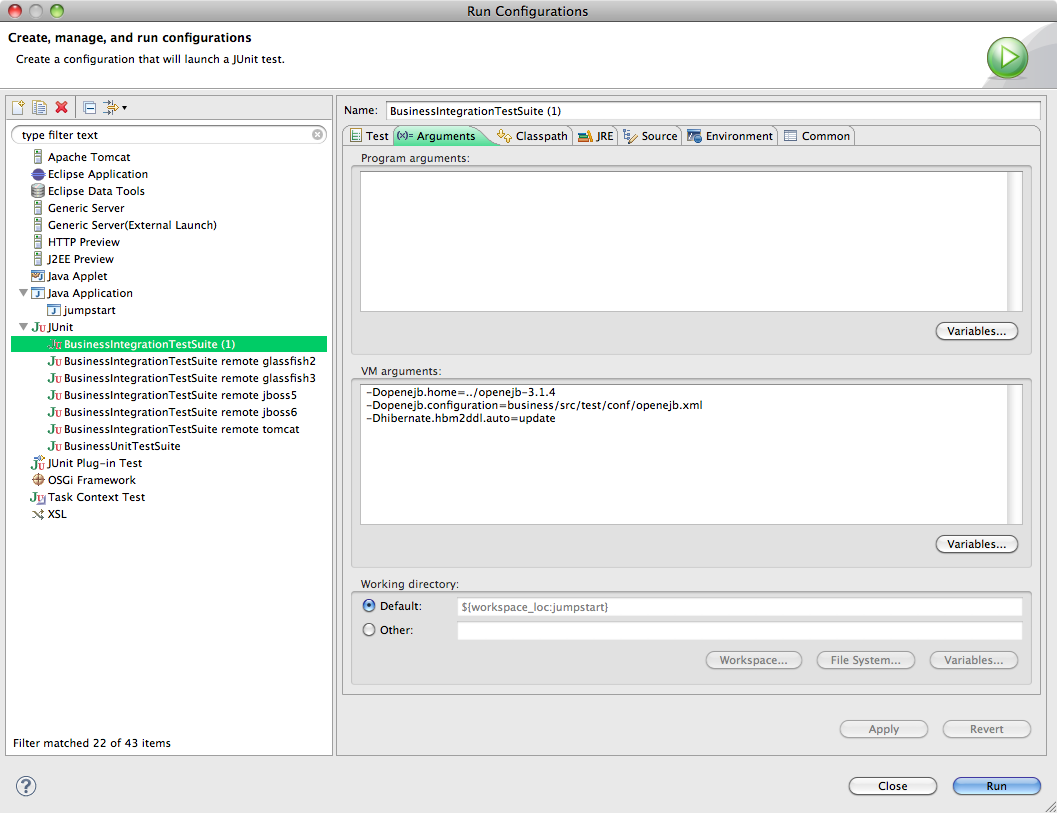The height and width of the screenshot is (813, 1057).
Task: Switch to the Test tab
Action: coord(369,136)
